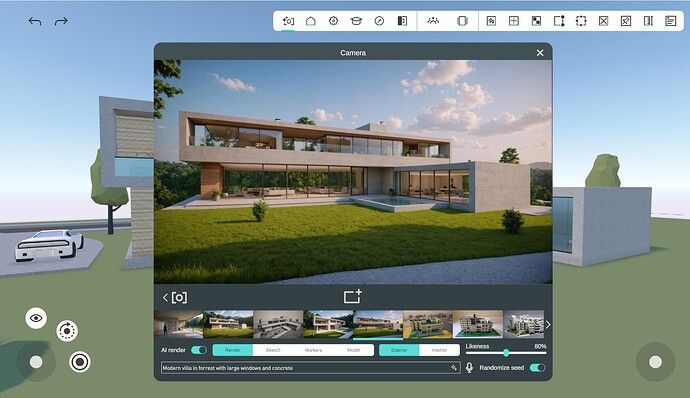Go back using the arrow beside the camera bracket icon

165,298
